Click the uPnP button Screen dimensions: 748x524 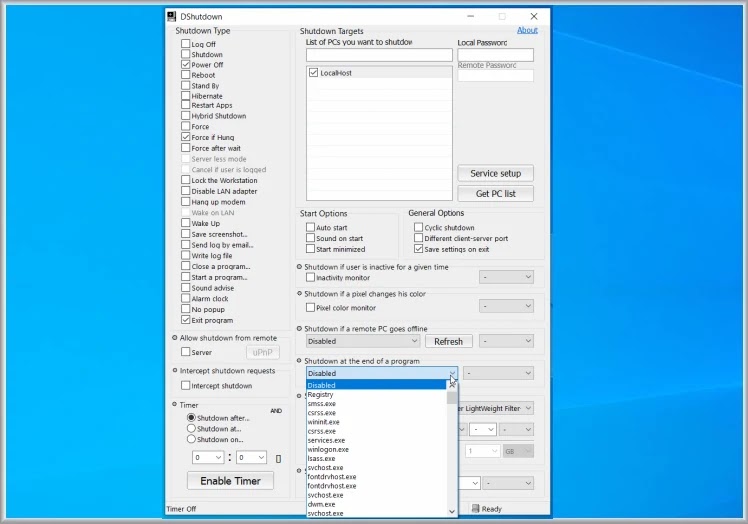(x=263, y=352)
